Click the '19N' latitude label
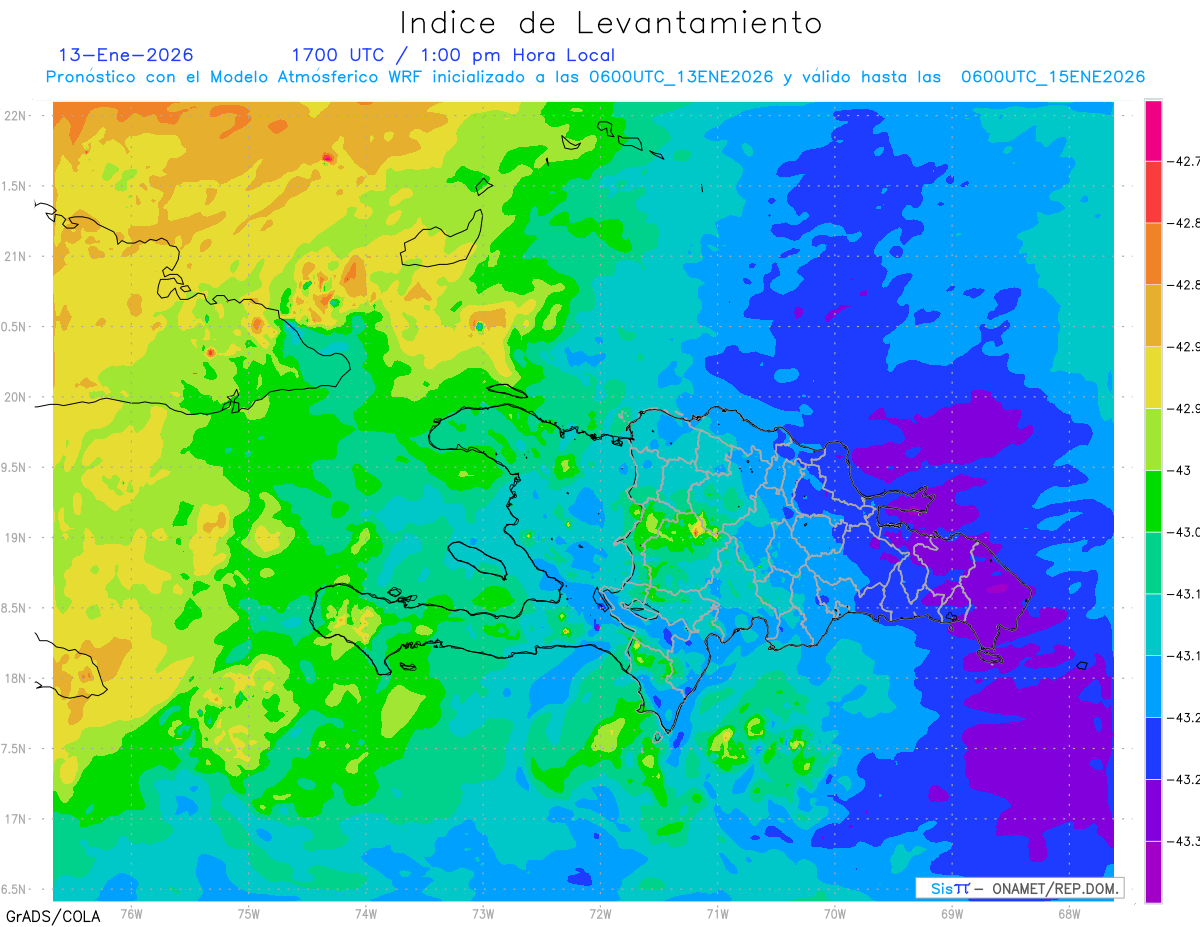Image resolution: width=1200 pixels, height=927 pixels. pyautogui.click(x=15, y=538)
